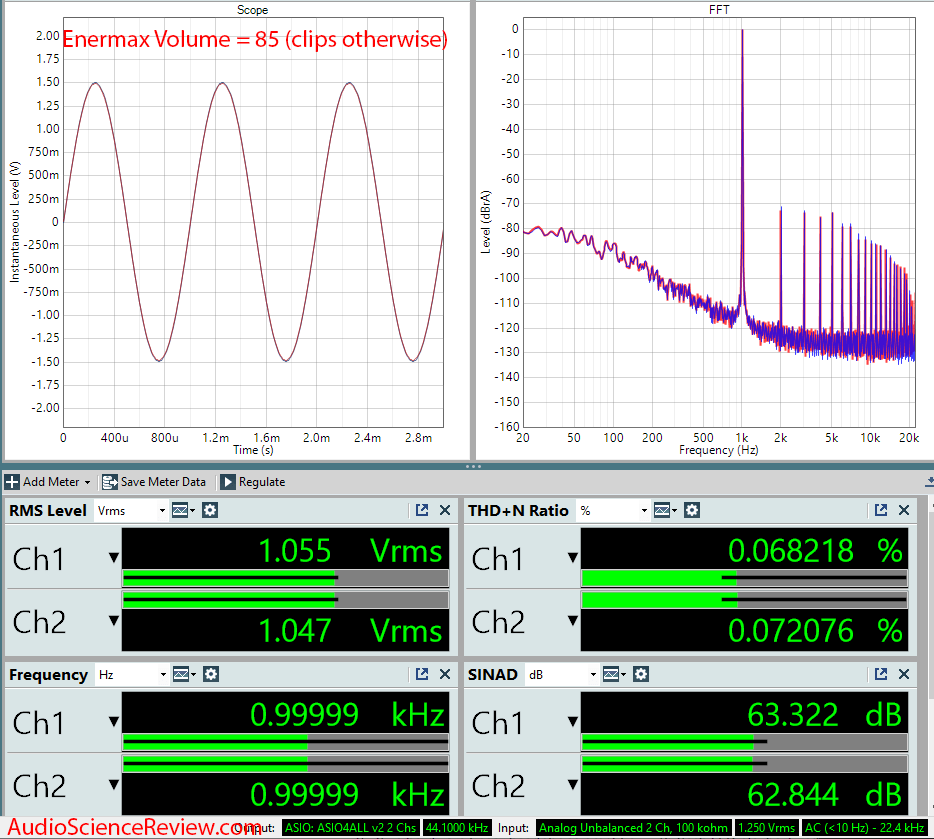
Task: Click AC (<10 Hz) - 22.4 kHz filter status
Action: click(864, 828)
